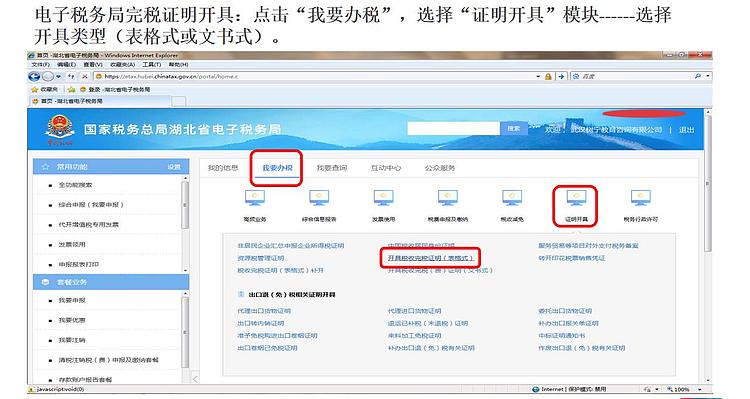Viewport: 750px width, 399px height.
Task: Select 我要注销 in the sidebar
Action: (72, 340)
